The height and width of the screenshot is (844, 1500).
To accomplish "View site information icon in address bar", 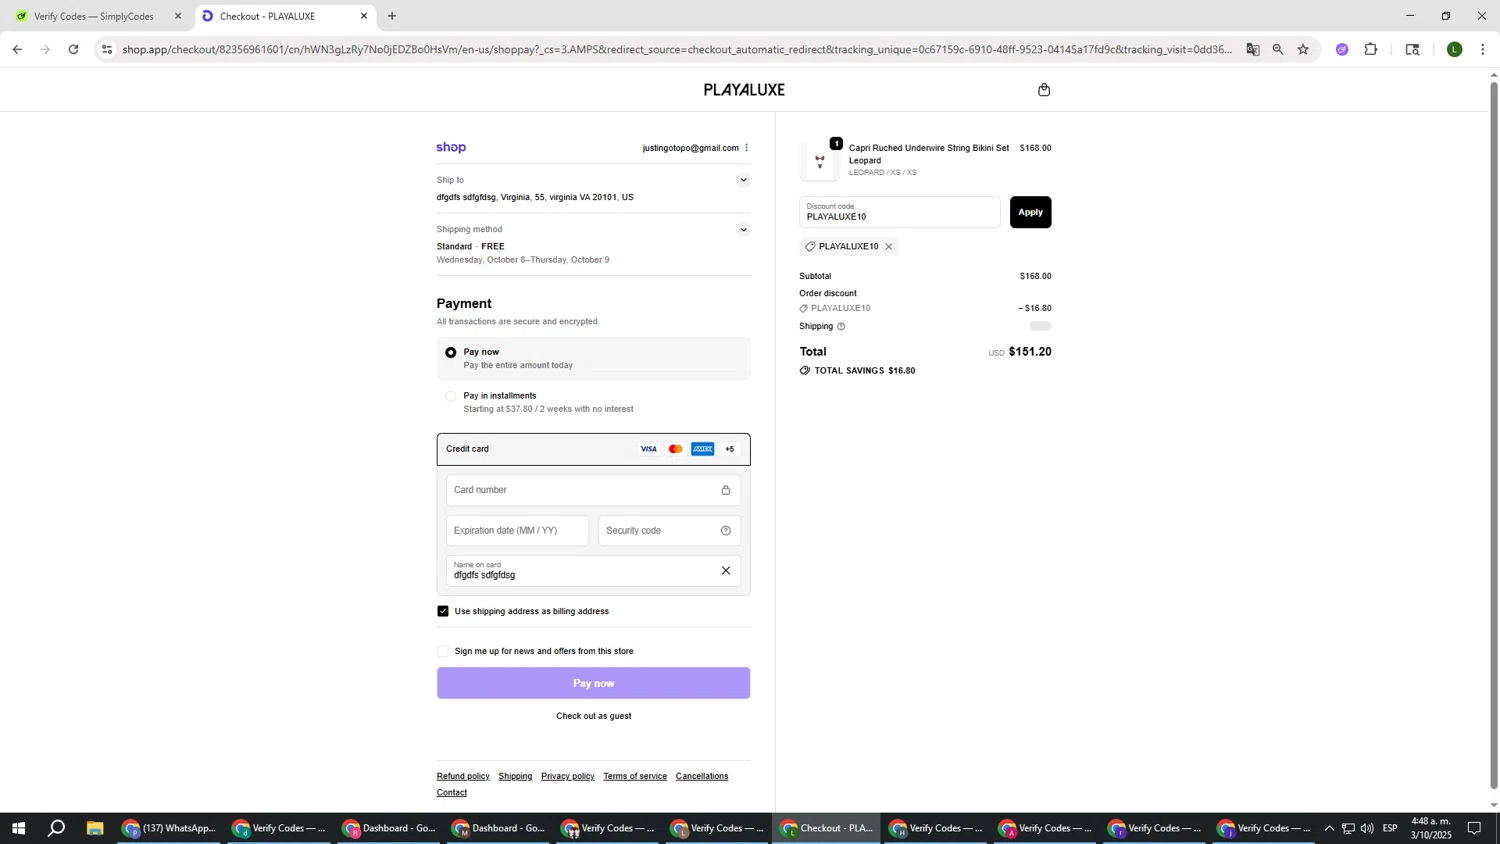I will 108,49.
